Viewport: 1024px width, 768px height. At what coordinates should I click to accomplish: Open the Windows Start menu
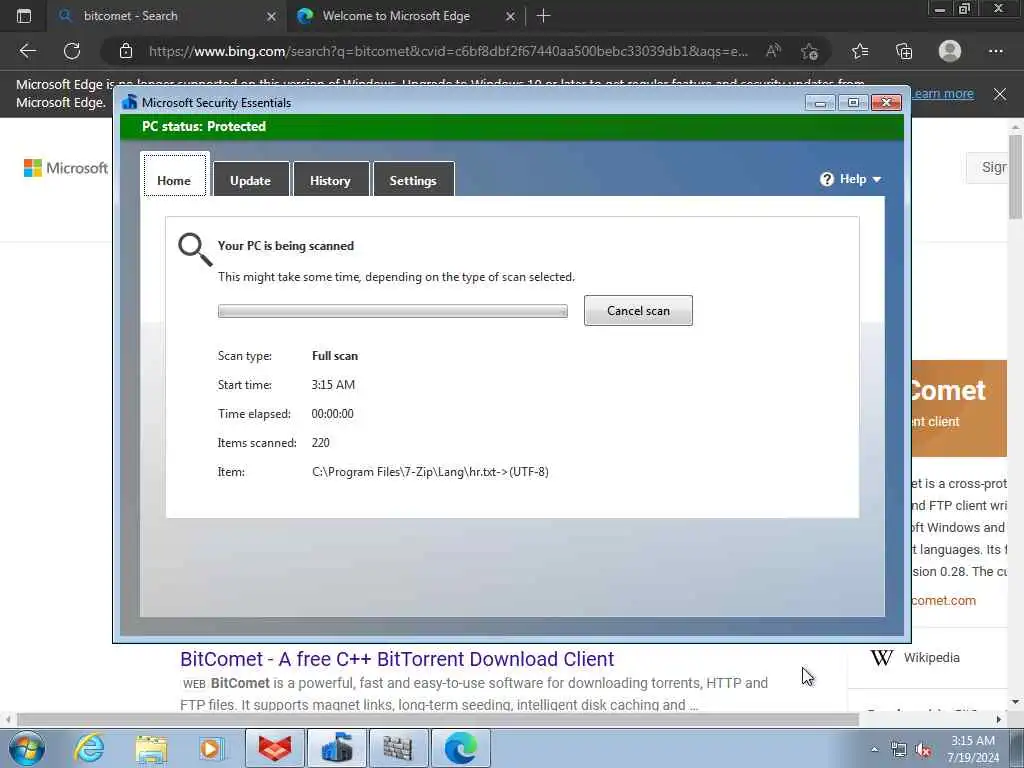pos(26,748)
